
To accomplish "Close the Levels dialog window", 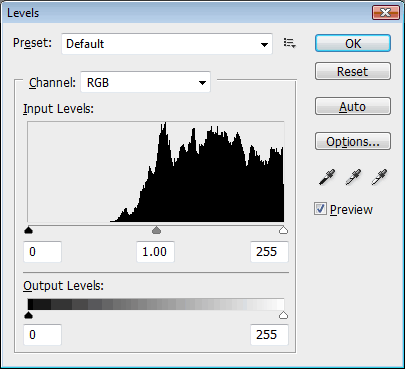I will pos(386,13).
